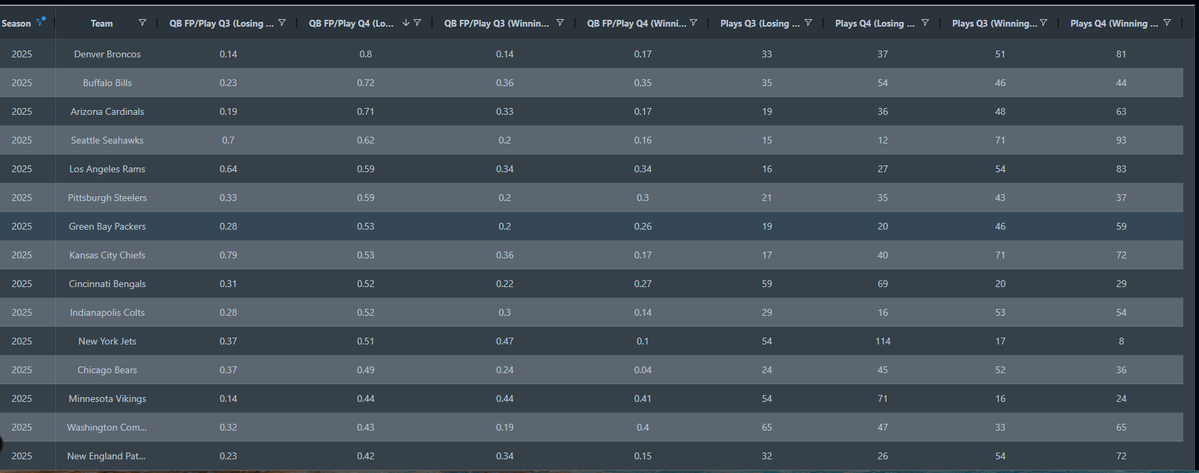
Task: Open filter for Plays Q3 (Winning) column
Action: 1044,23
